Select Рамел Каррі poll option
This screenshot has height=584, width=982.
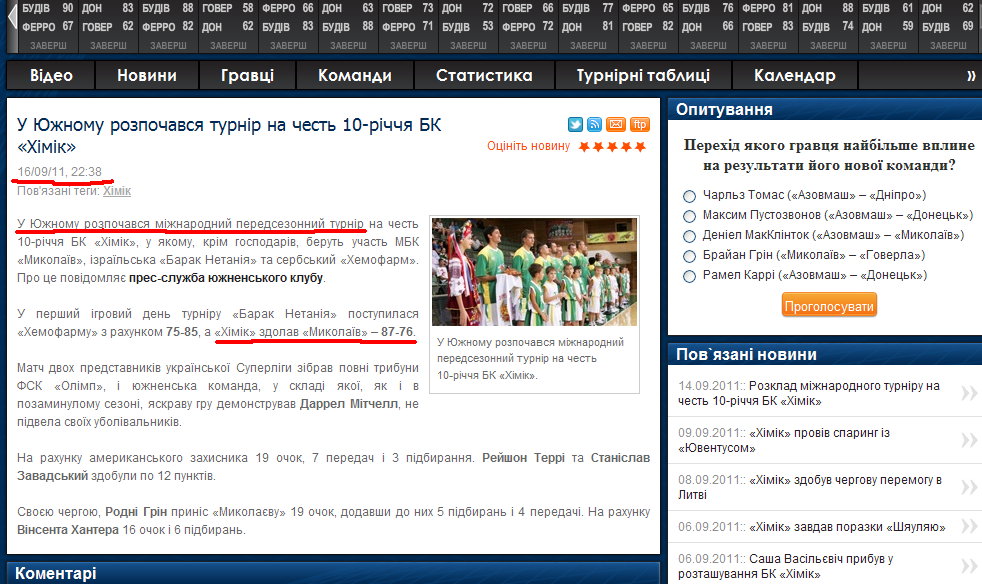coord(690,276)
